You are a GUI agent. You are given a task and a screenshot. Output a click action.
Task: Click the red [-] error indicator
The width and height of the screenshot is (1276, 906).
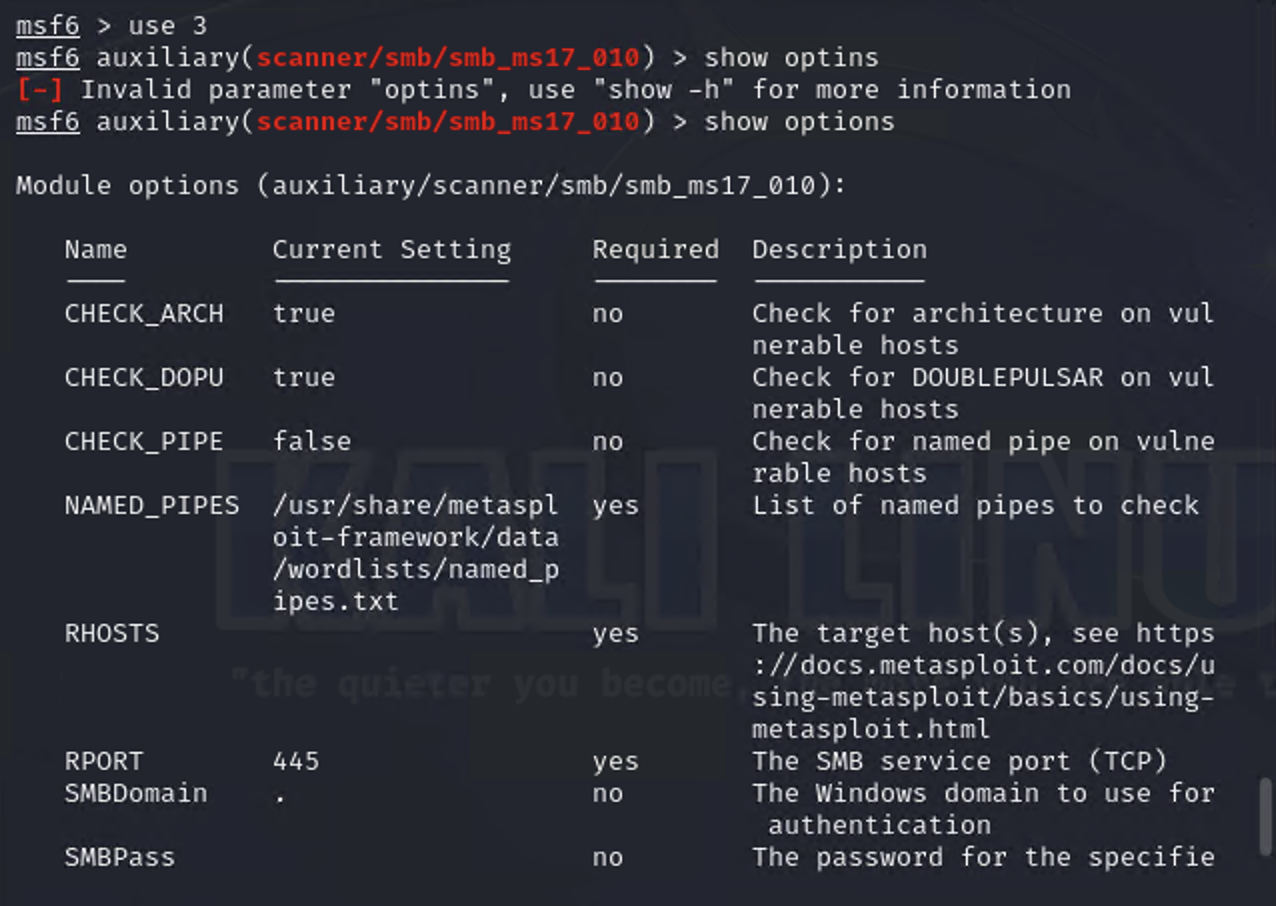click(40, 89)
